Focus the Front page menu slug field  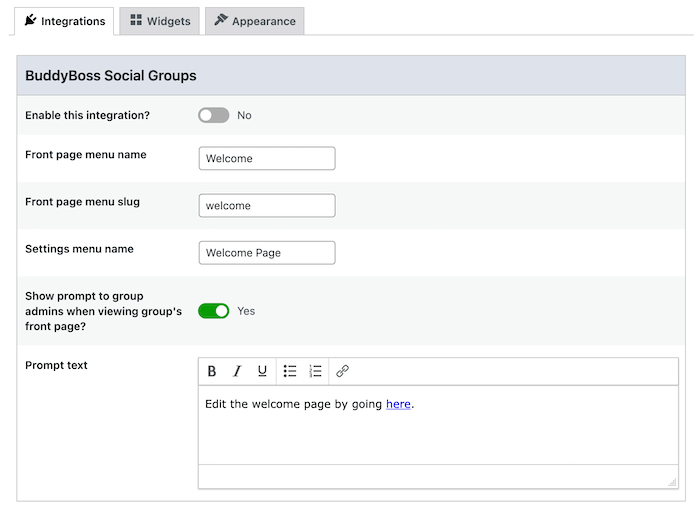click(x=267, y=205)
